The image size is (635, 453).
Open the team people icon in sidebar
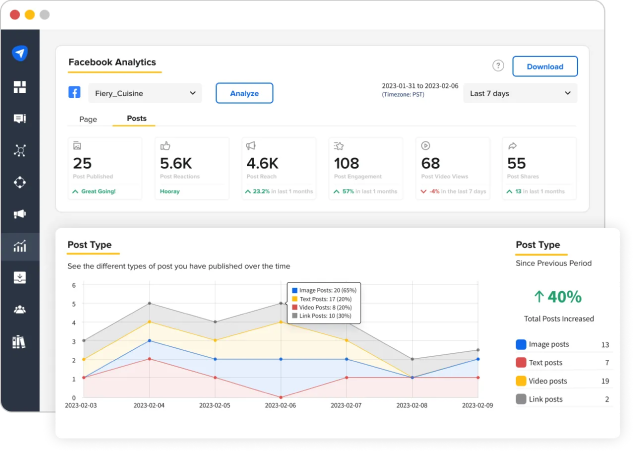(x=19, y=310)
